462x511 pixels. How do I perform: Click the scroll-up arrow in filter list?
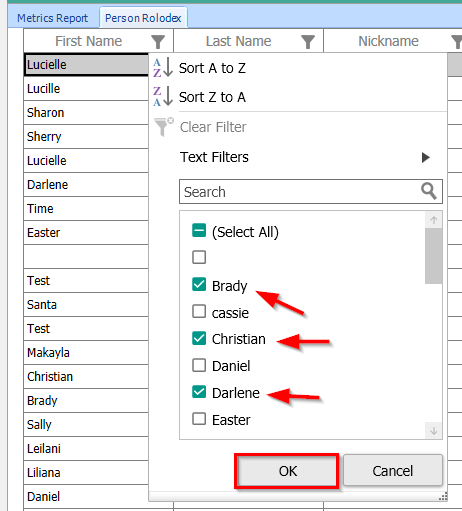pyautogui.click(x=433, y=220)
